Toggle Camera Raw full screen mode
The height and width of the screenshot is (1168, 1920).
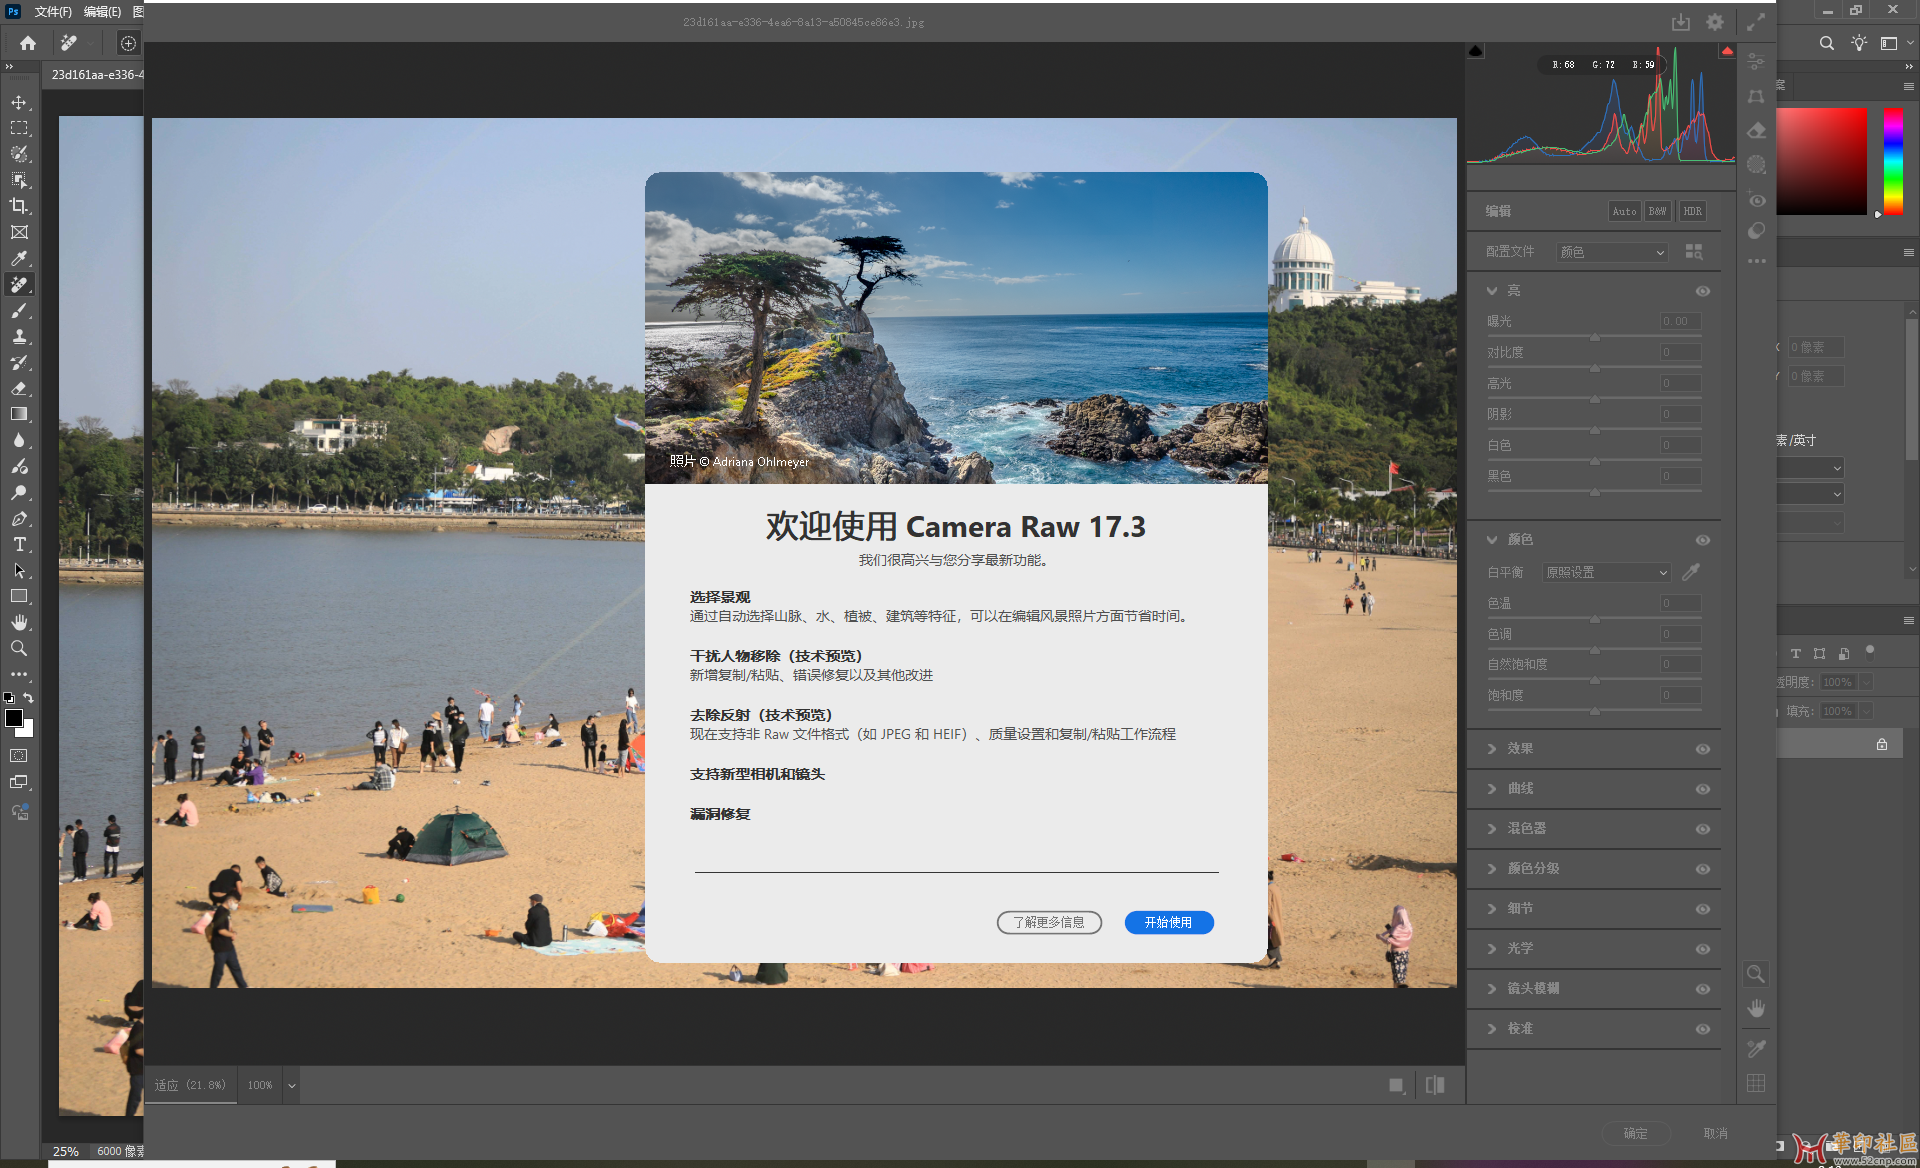[1756, 22]
